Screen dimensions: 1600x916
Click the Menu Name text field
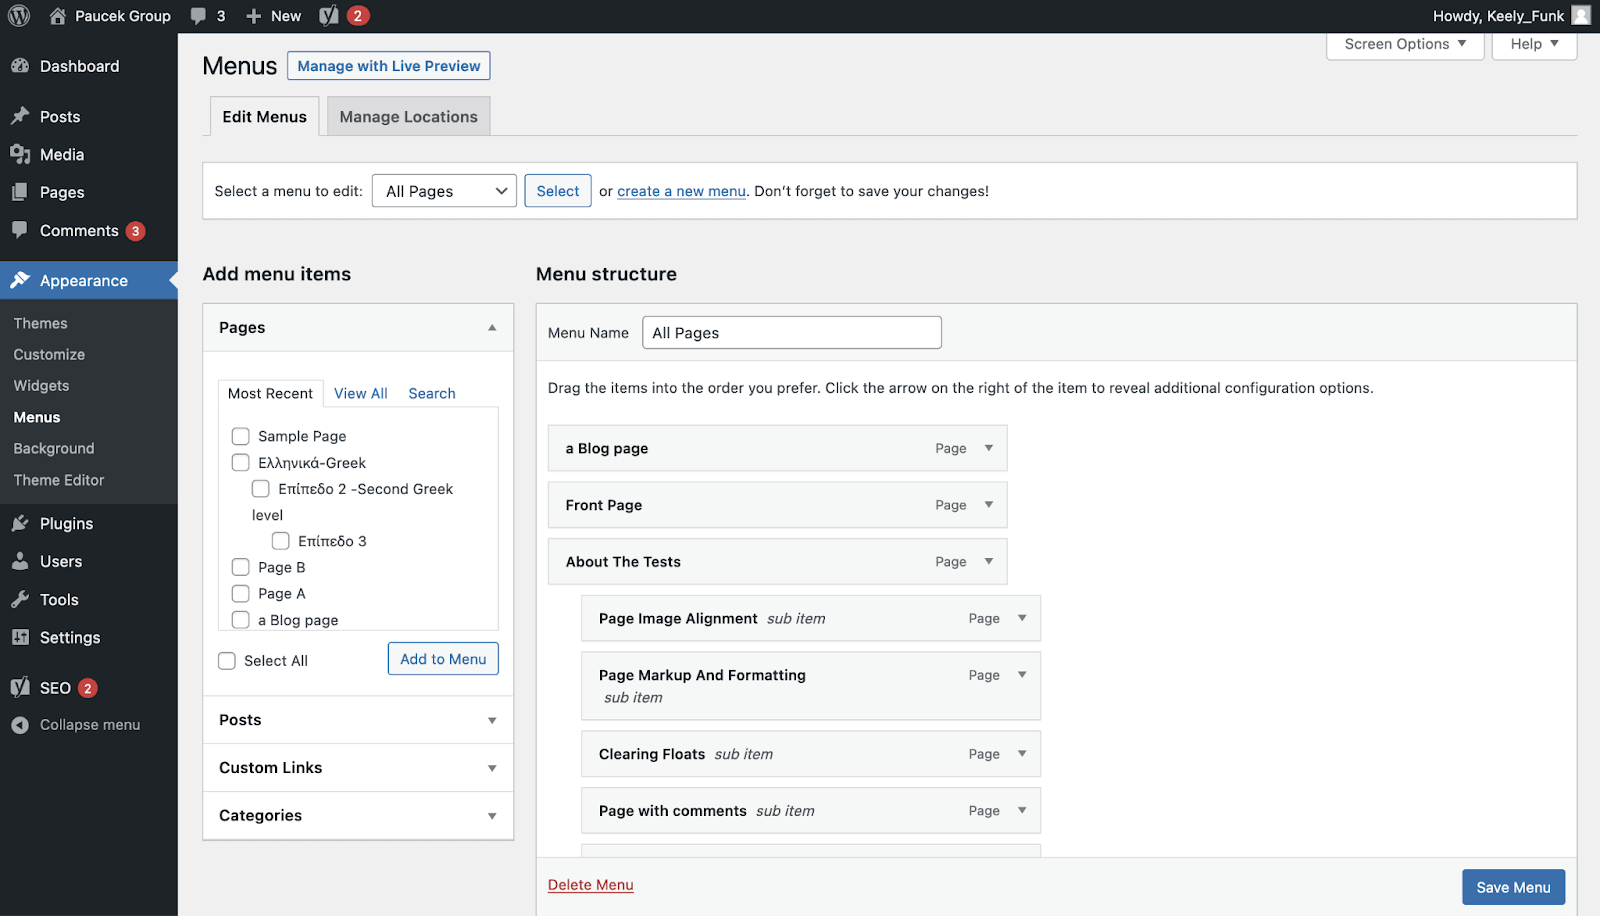click(x=791, y=332)
